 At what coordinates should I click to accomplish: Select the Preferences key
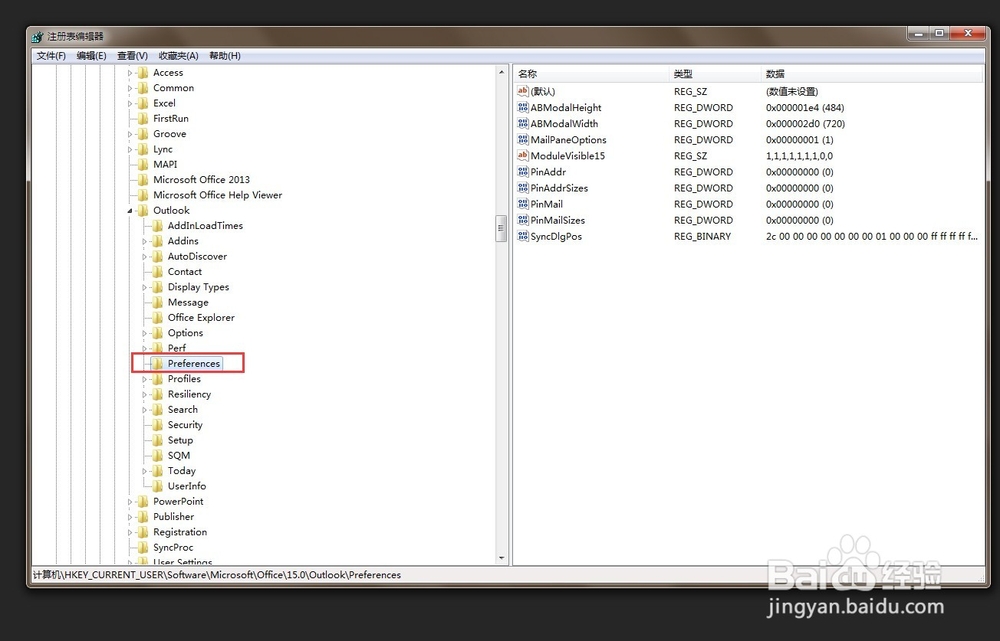[x=194, y=364]
